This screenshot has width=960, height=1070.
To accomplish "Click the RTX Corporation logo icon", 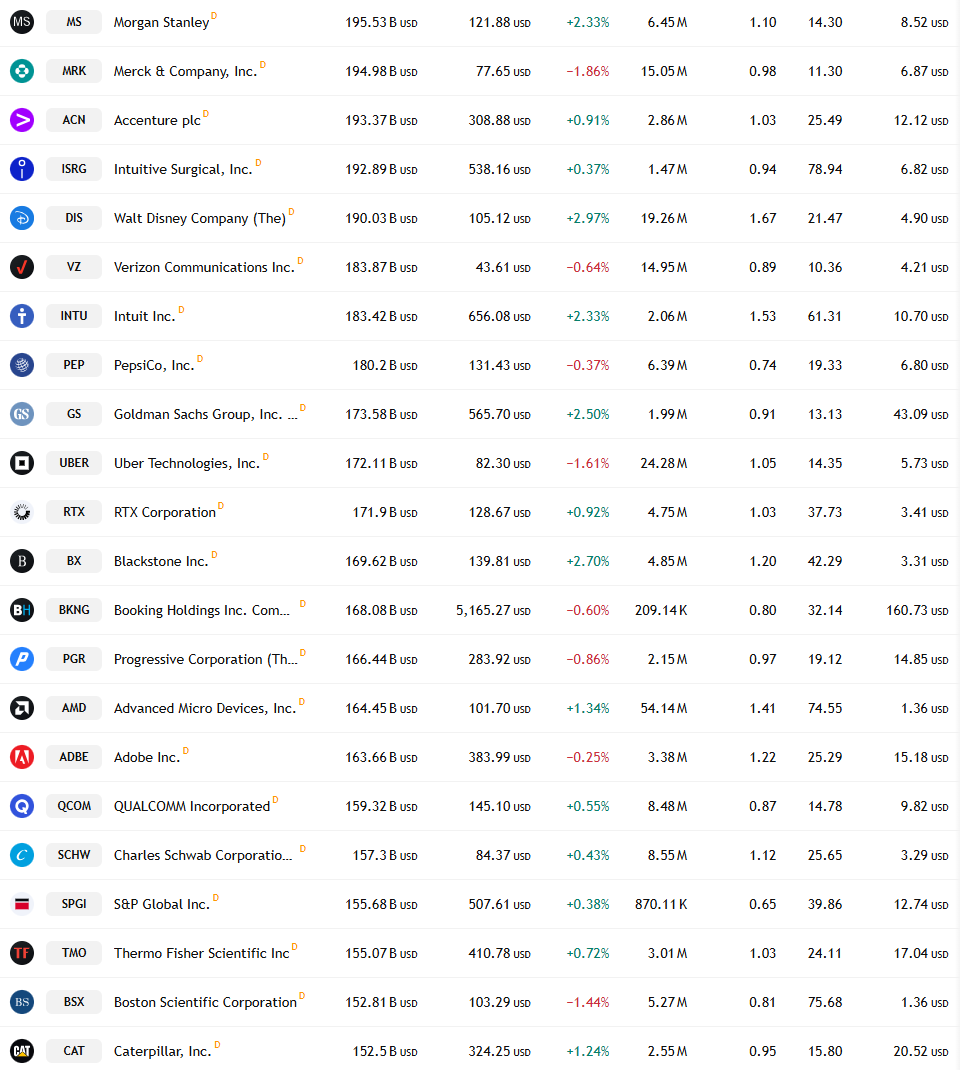I will (22, 512).
